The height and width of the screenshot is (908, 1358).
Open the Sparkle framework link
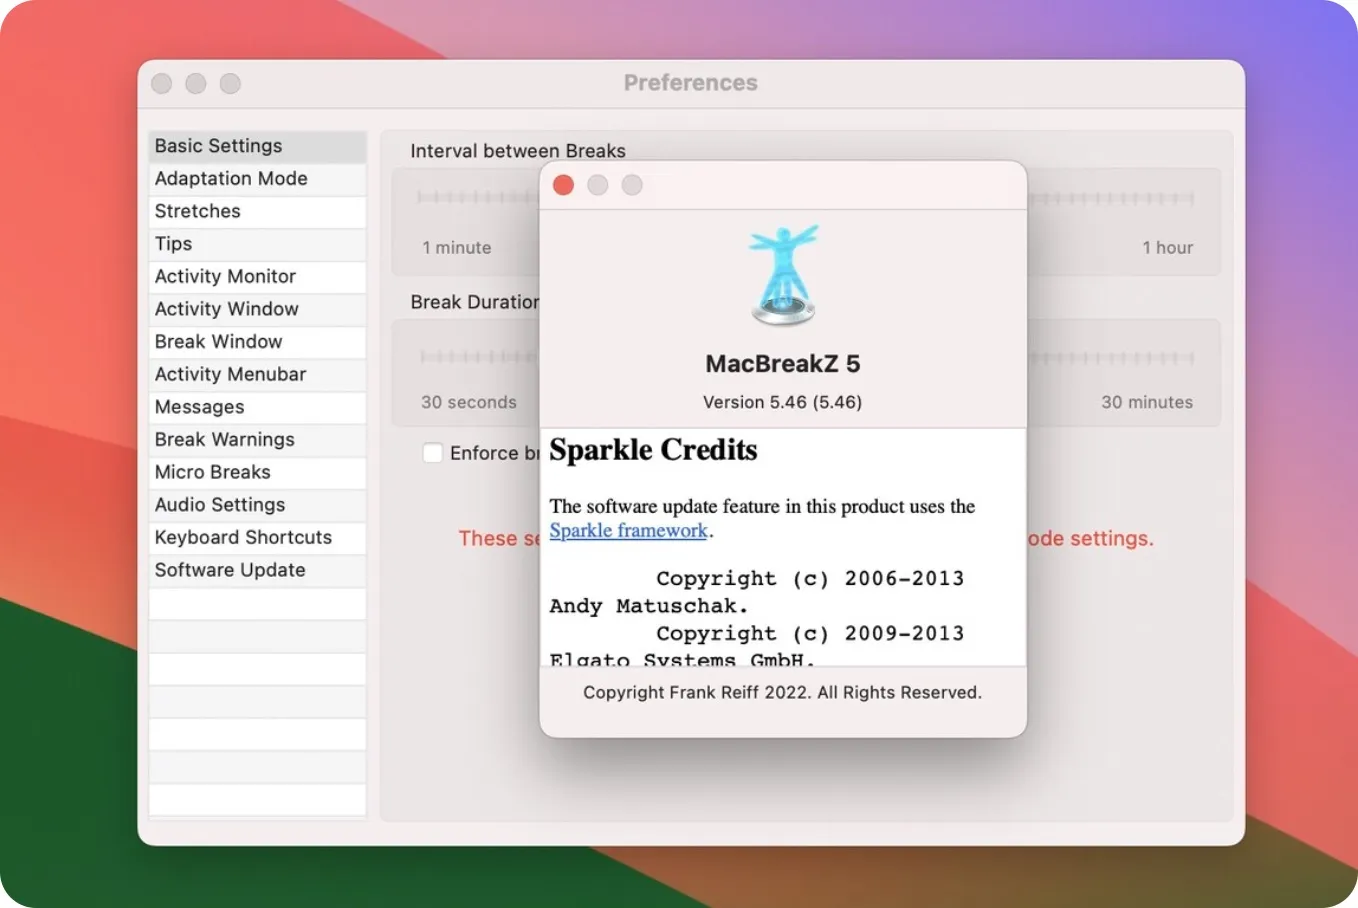pyautogui.click(x=628, y=531)
